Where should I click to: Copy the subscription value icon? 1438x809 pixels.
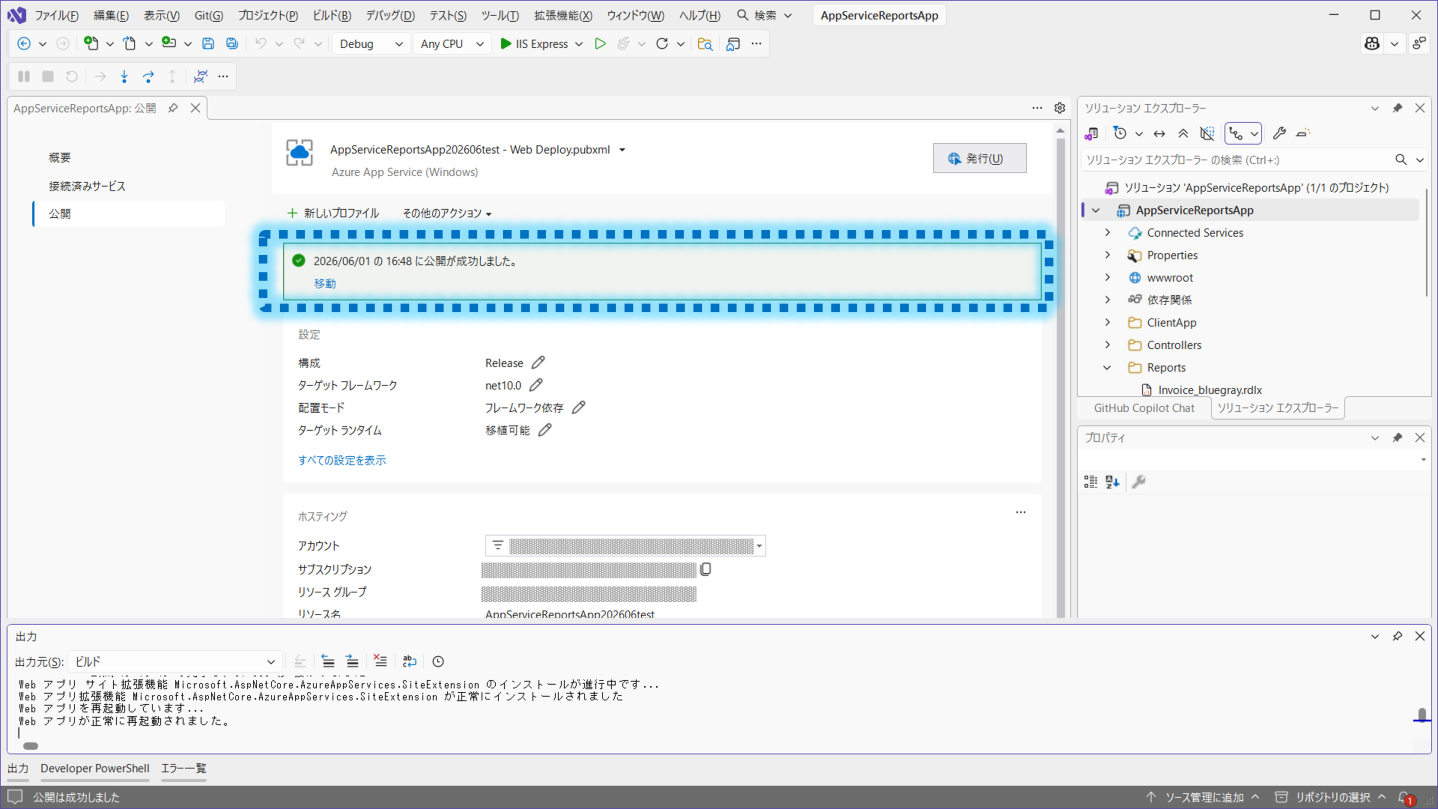[706, 569]
